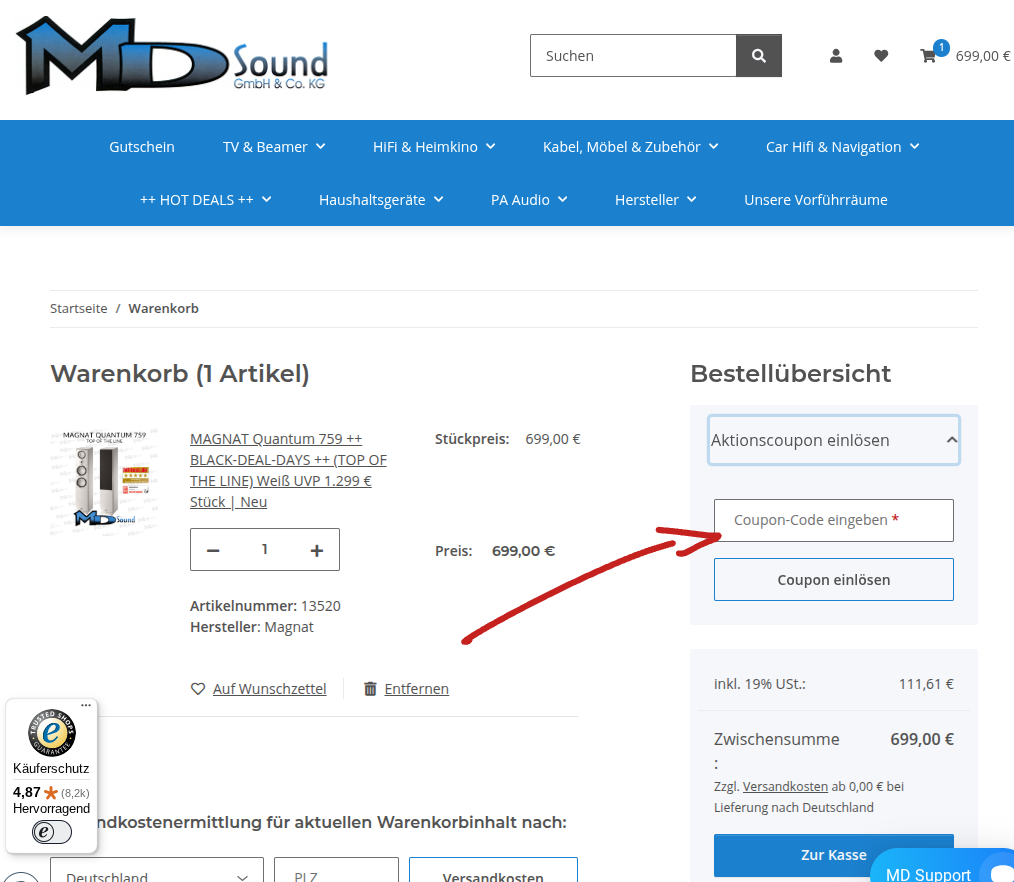
Task: Click the Versandkosten calculation button
Action: [x=493, y=870]
